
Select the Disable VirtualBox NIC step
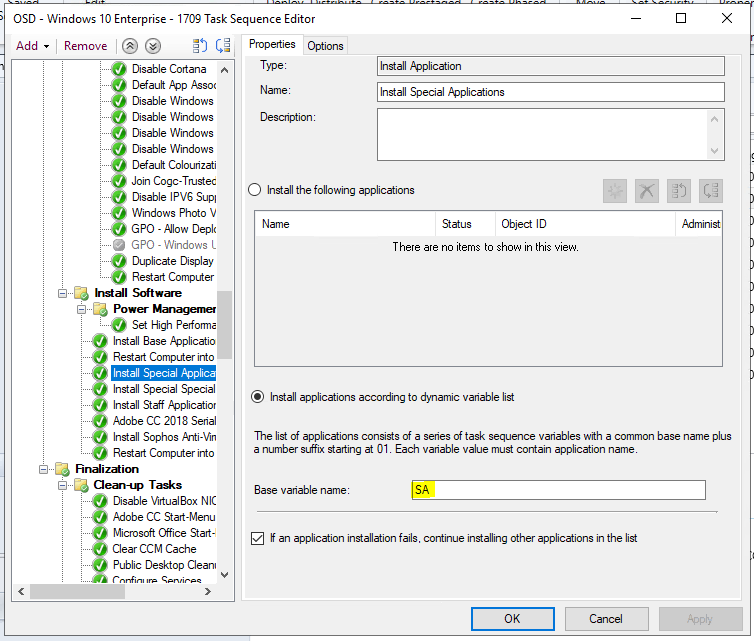(x=164, y=501)
